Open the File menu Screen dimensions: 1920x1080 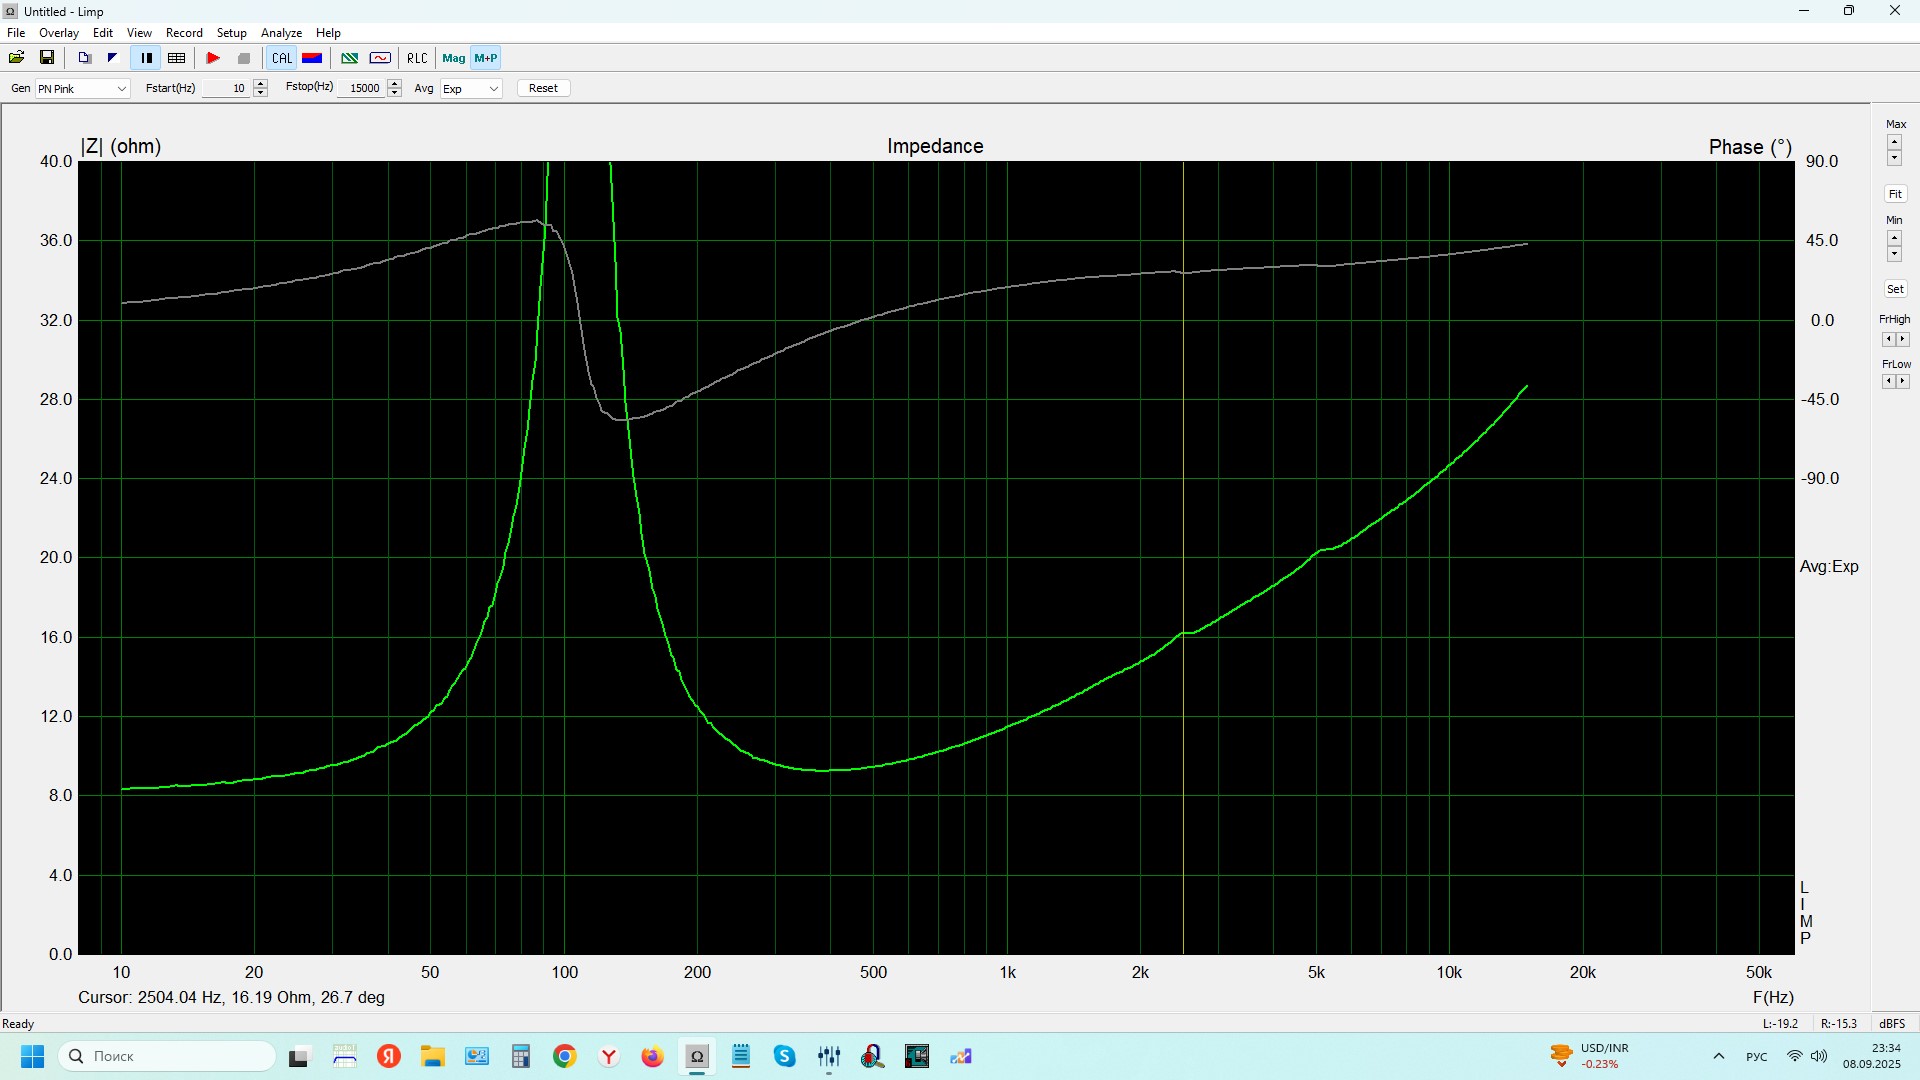coord(16,33)
